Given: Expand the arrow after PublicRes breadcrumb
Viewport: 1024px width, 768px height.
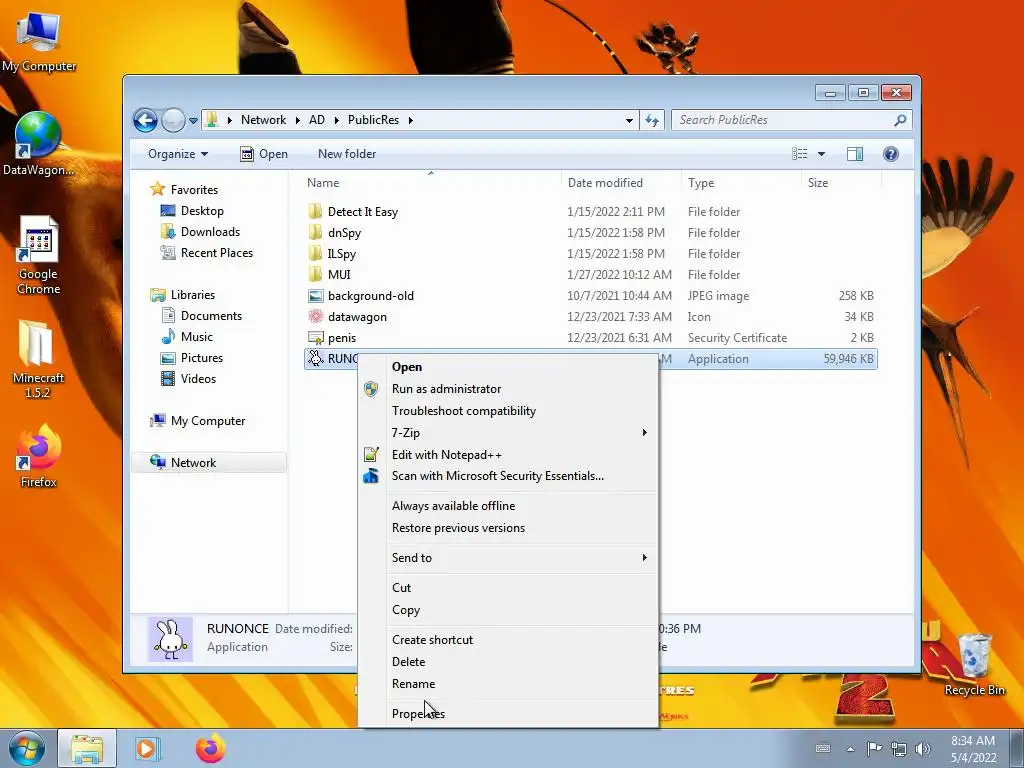Looking at the screenshot, I should point(411,120).
